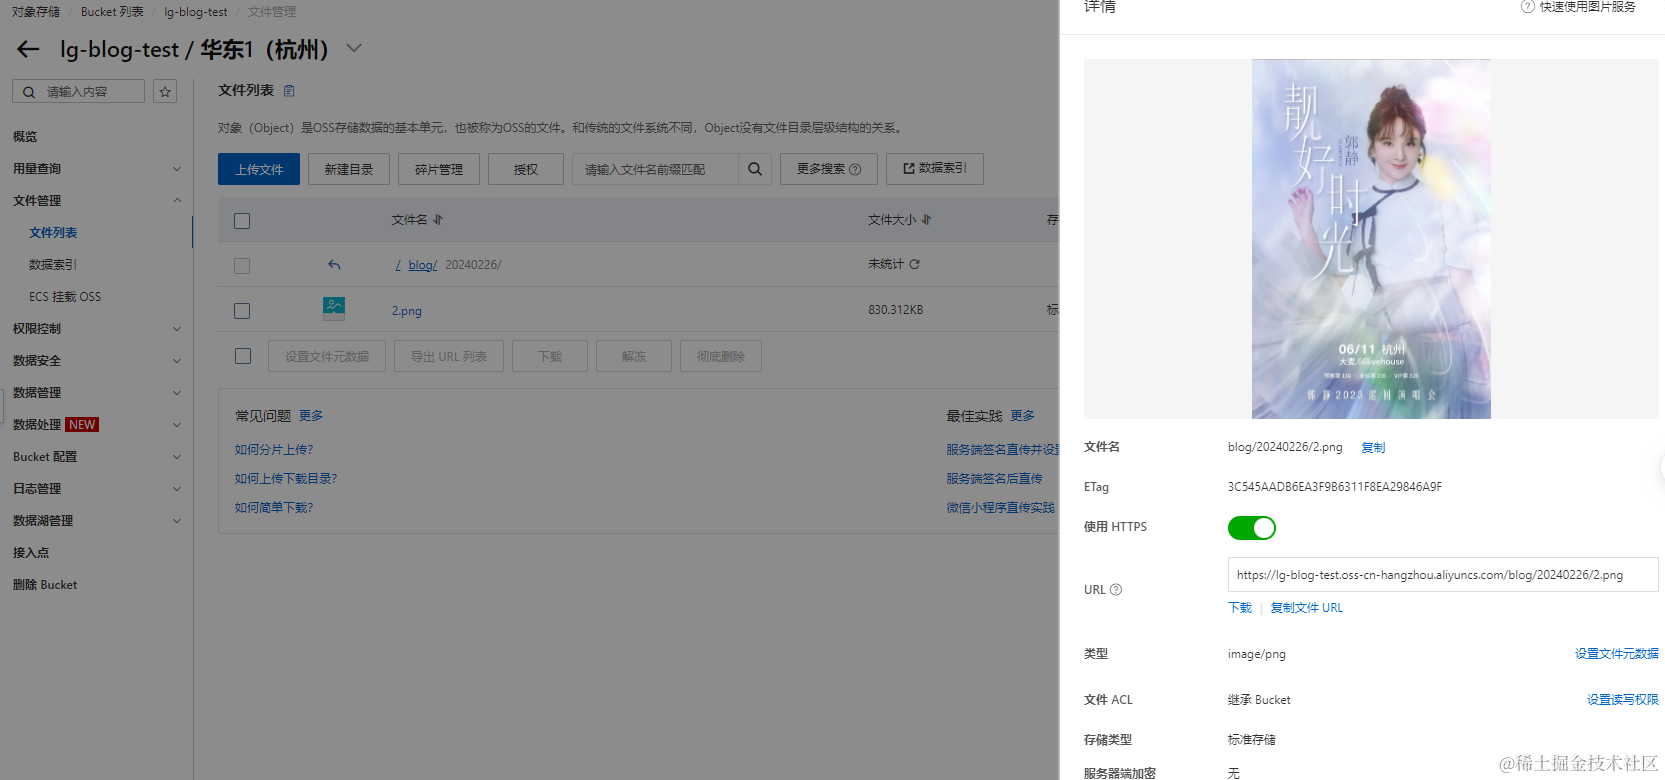Click 更多 next to 常见问题
The height and width of the screenshot is (780, 1665).
311,416
